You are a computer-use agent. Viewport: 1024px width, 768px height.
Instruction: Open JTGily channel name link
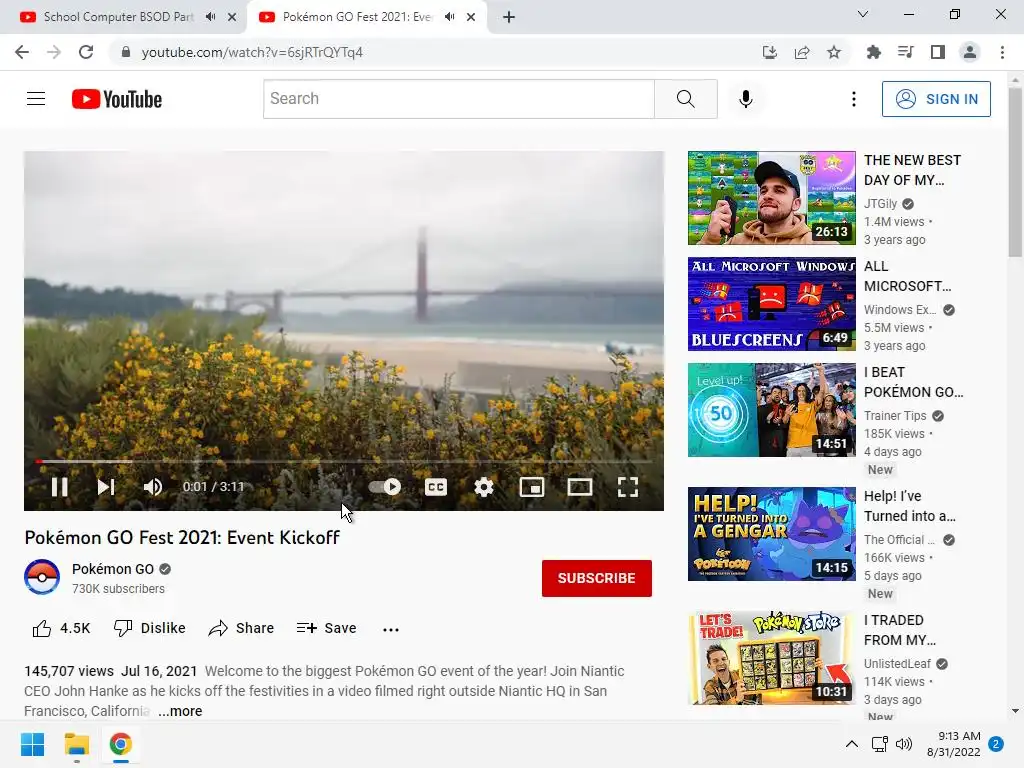click(880, 204)
